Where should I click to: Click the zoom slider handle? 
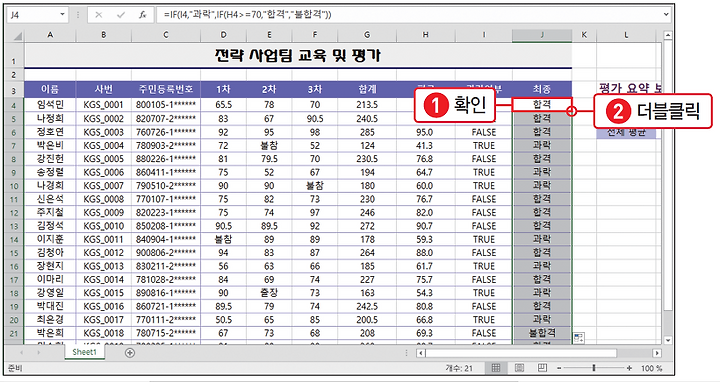tap(594, 368)
